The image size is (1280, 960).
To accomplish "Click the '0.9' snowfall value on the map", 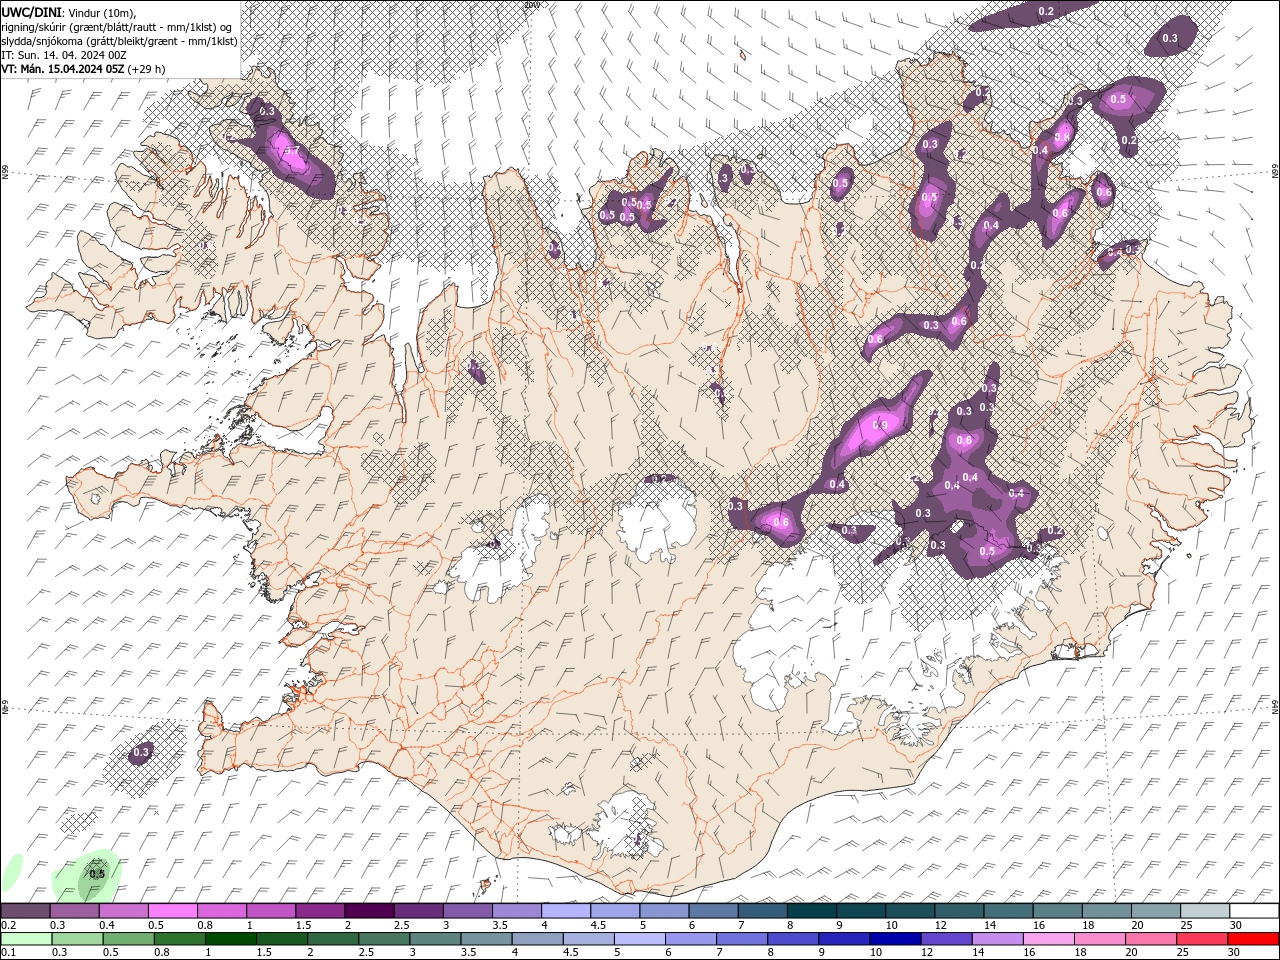I will click(880, 425).
